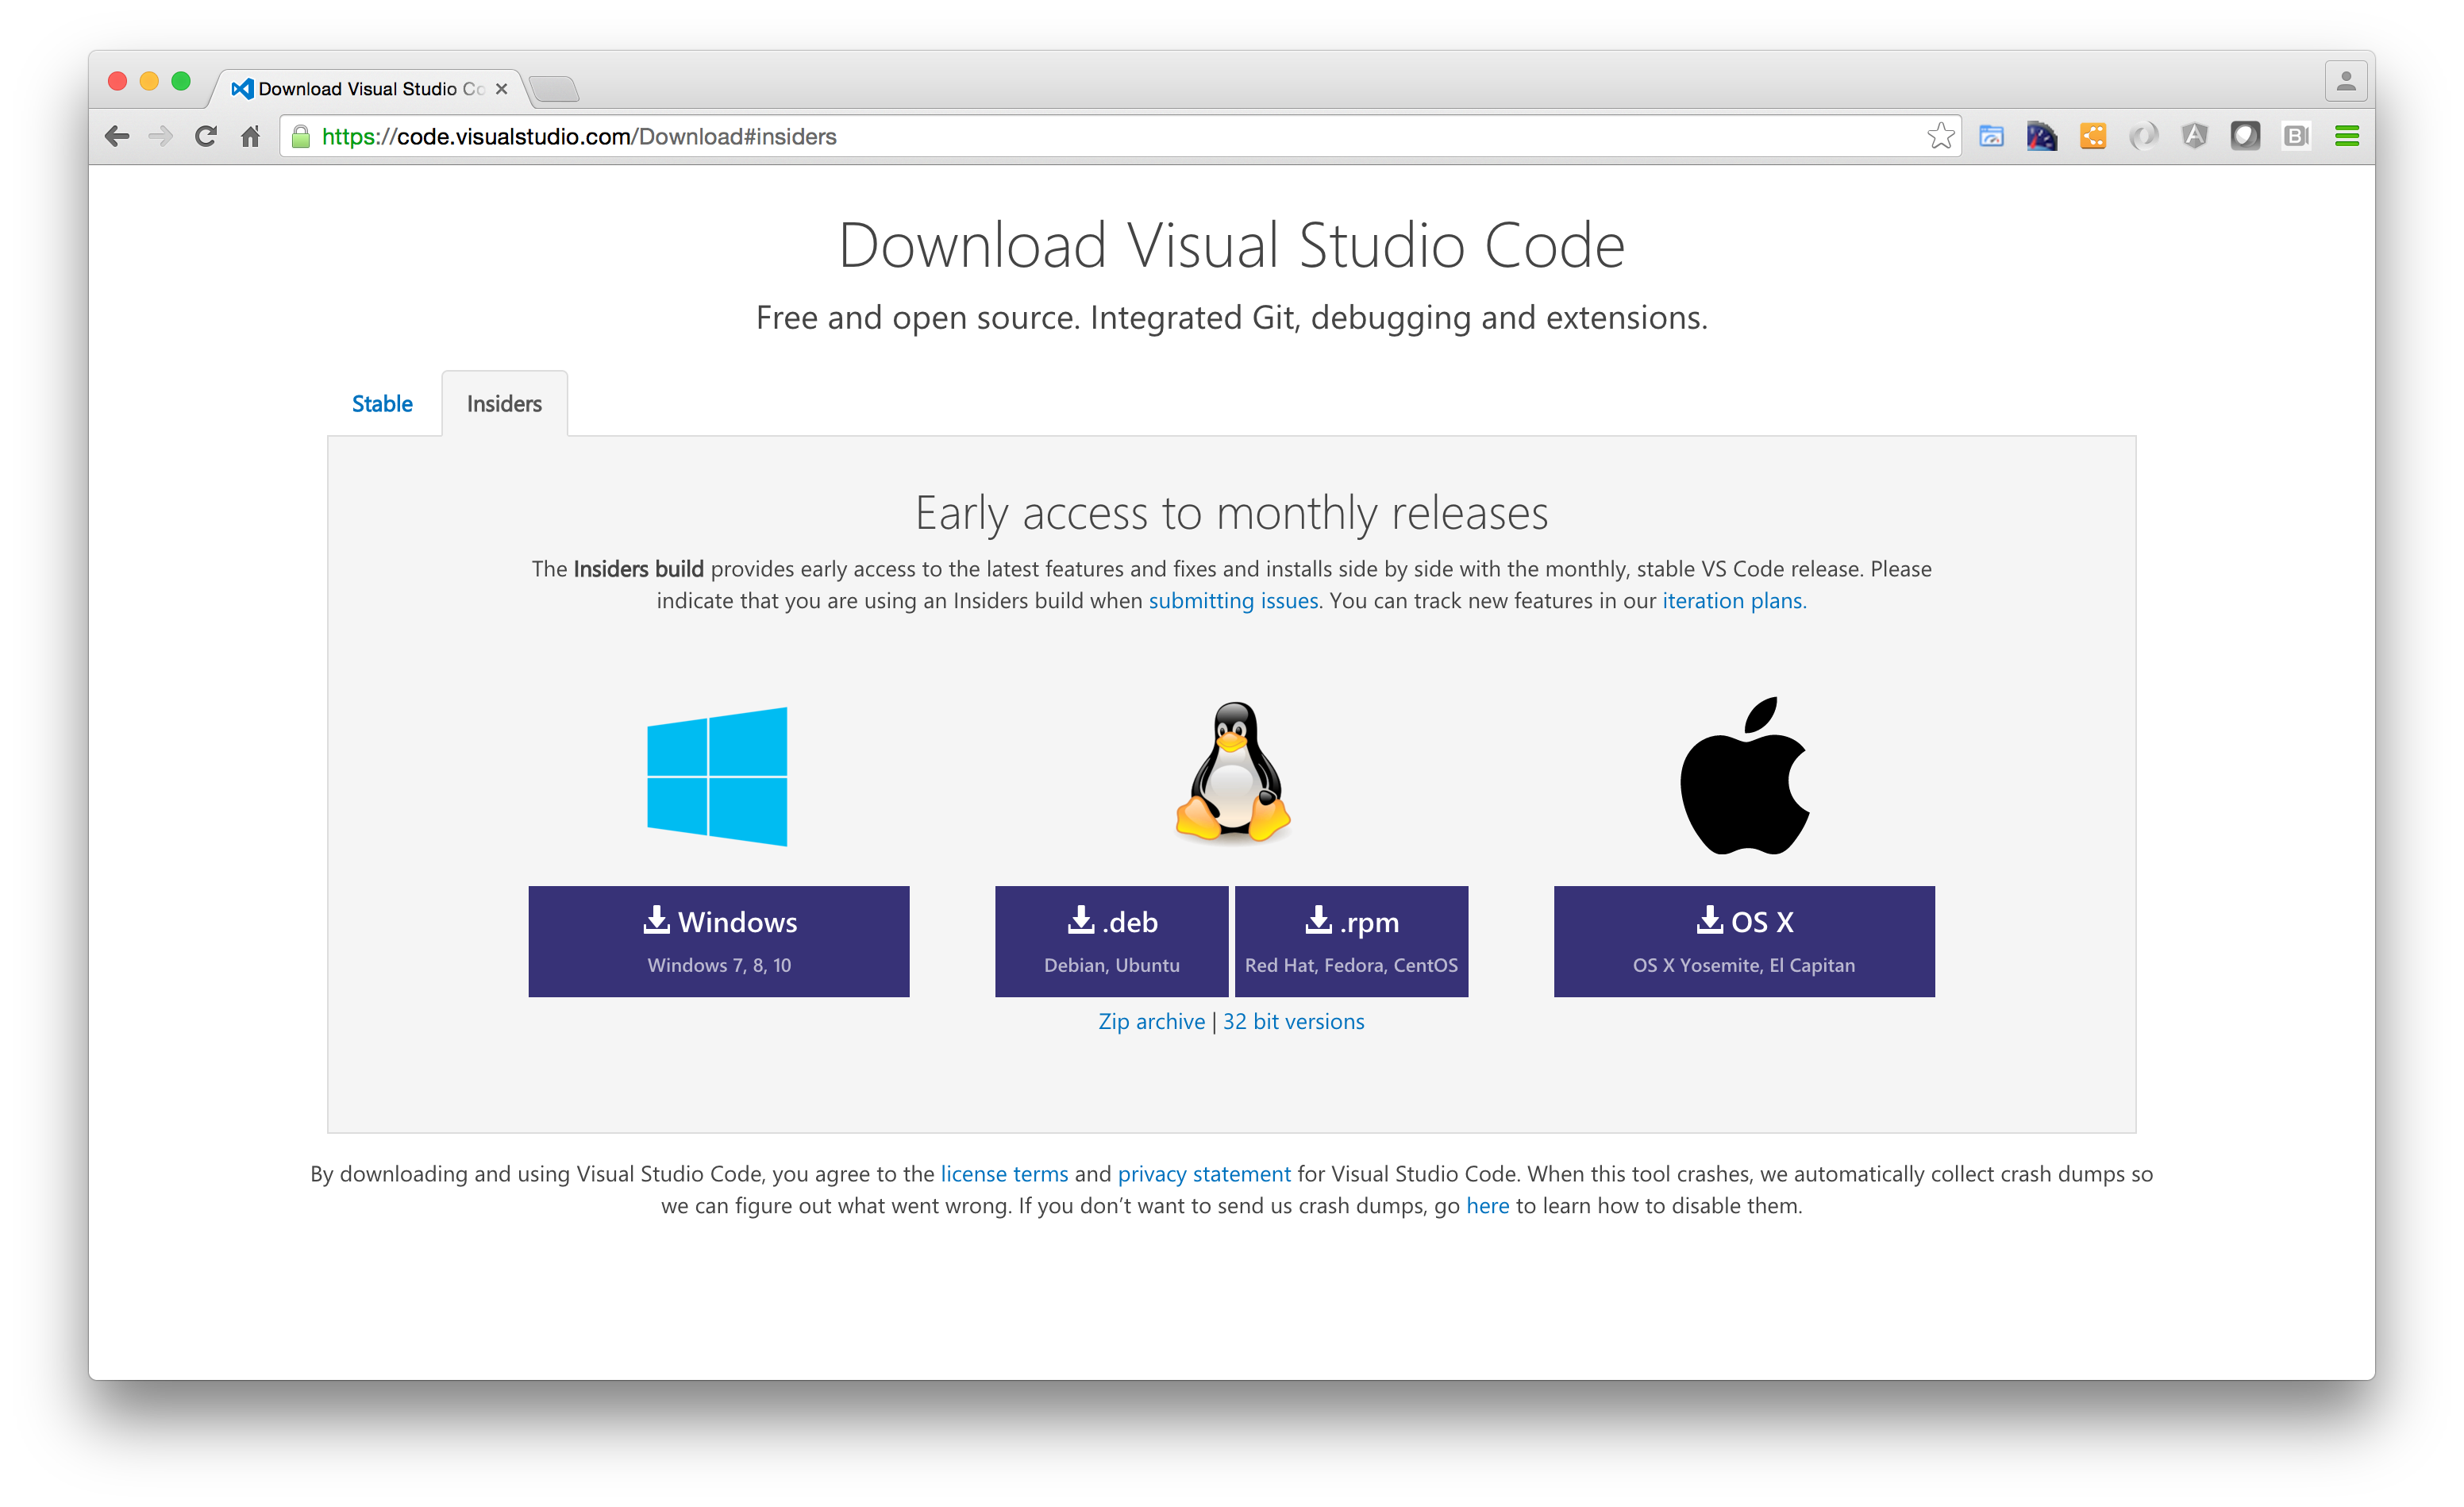
Task: Switch to the Stable tab
Action: [382, 404]
